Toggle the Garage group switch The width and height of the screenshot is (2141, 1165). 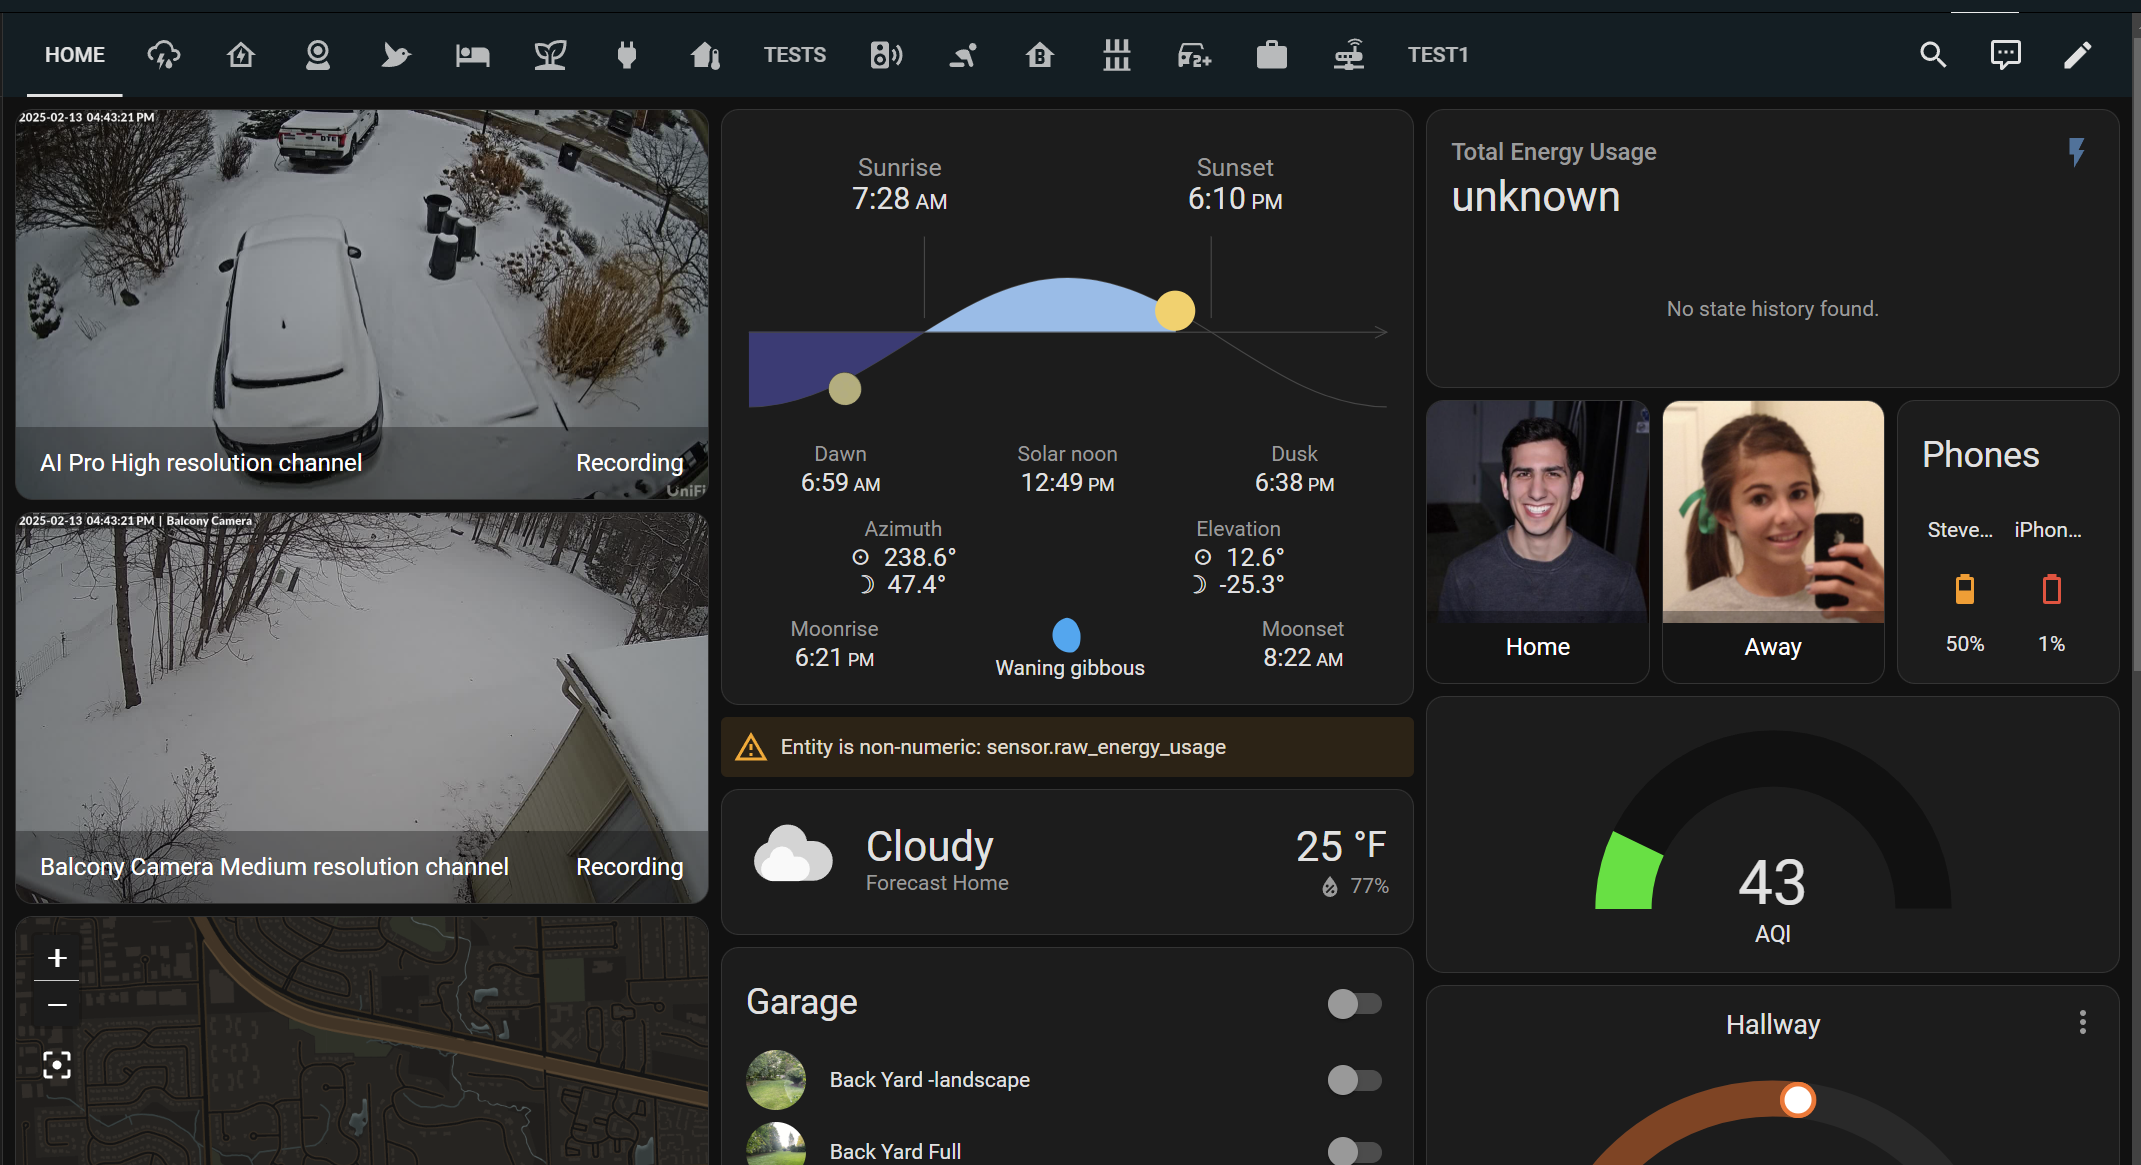[1355, 1003]
